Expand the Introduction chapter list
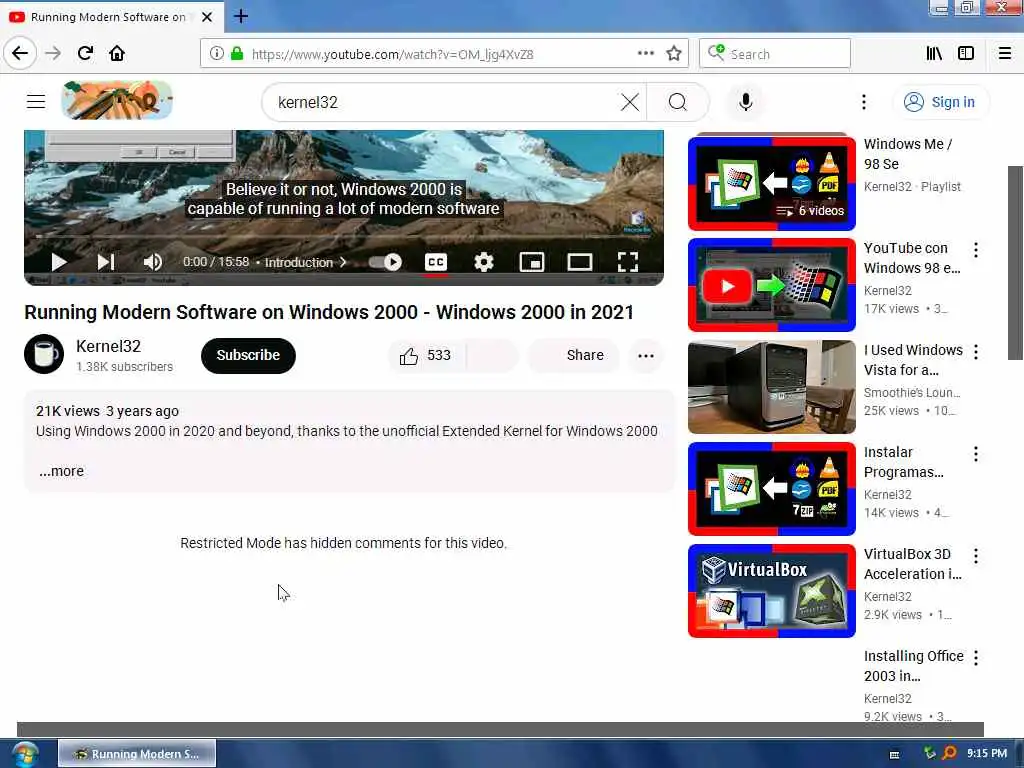 [306, 263]
